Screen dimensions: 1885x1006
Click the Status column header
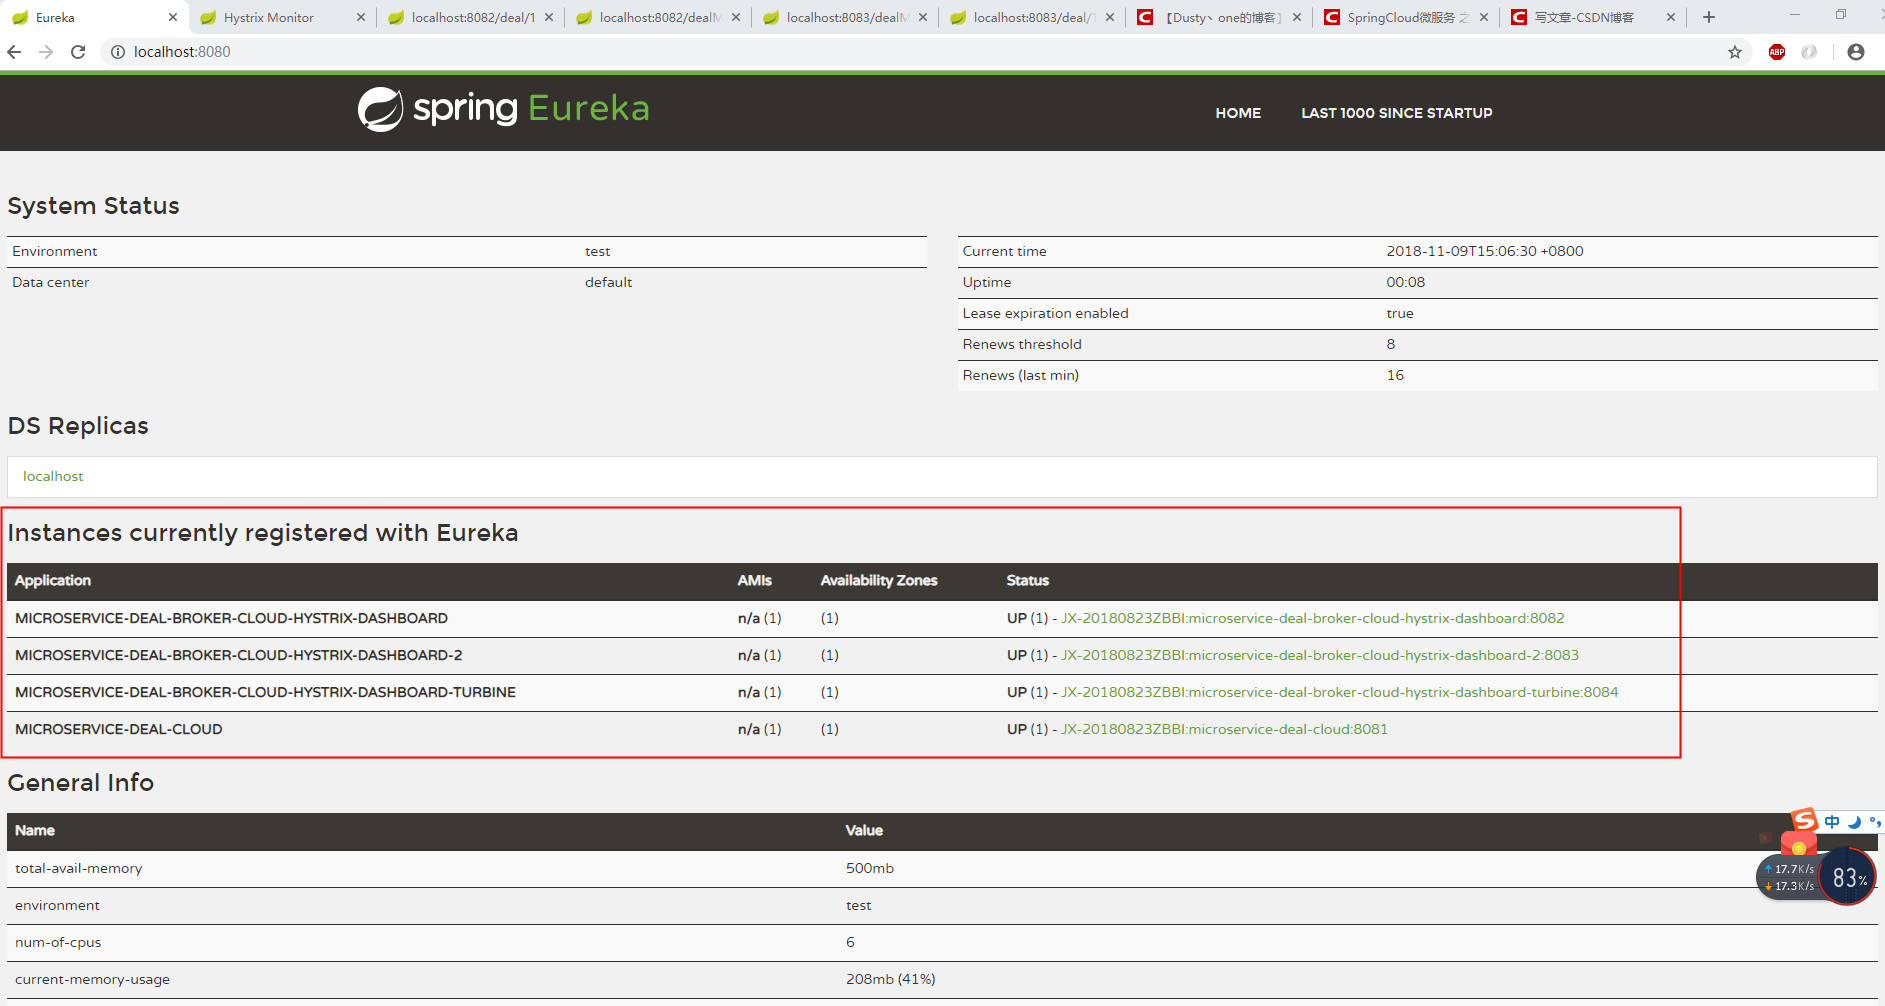(x=1028, y=580)
